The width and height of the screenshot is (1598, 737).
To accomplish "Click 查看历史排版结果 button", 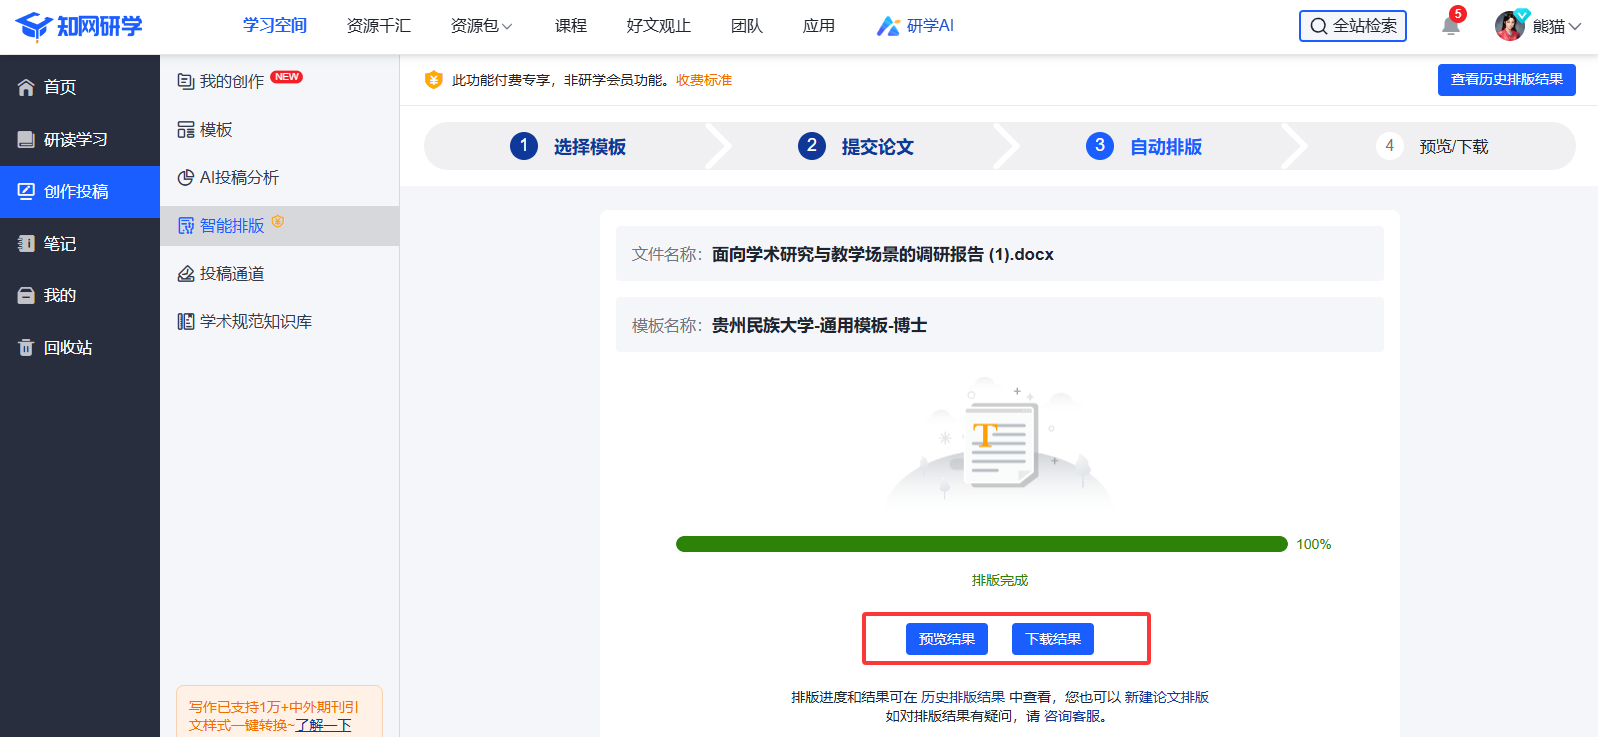I will tap(1506, 79).
